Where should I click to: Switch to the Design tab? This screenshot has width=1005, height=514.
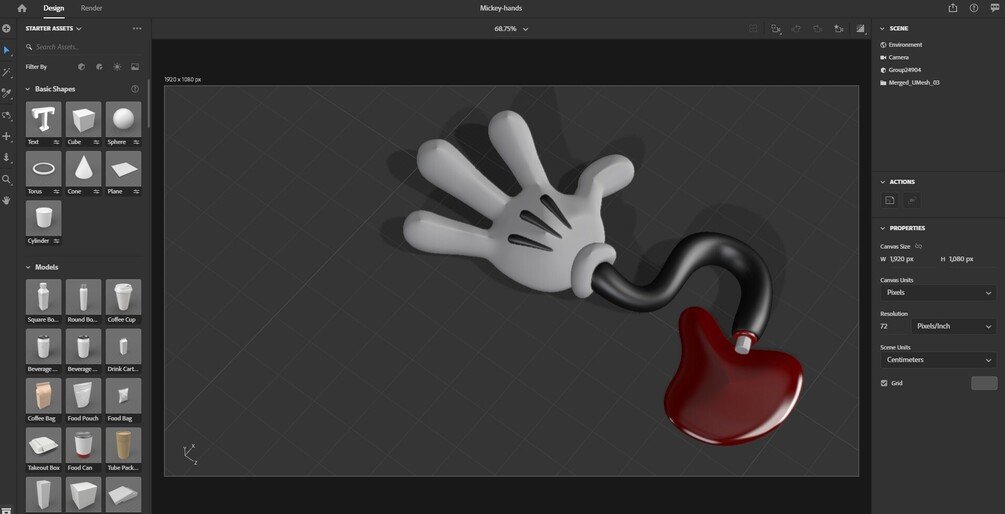coord(54,8)
